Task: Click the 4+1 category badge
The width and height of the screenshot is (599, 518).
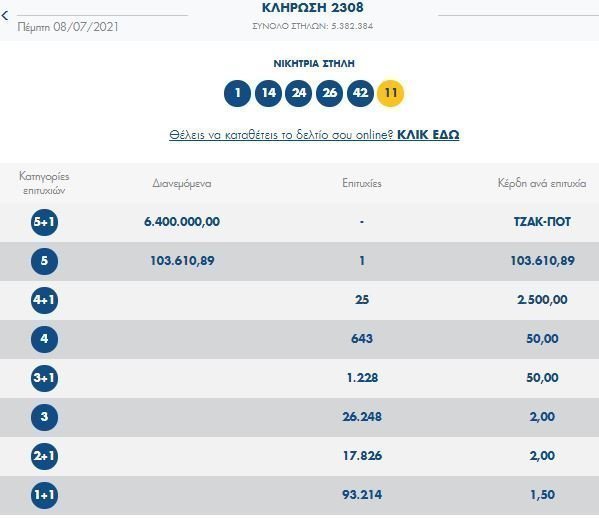Action: [x=44, y=300]
